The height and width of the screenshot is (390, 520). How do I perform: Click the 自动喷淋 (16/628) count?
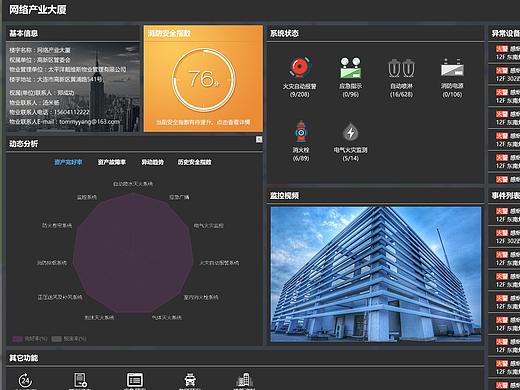(401, 94)
